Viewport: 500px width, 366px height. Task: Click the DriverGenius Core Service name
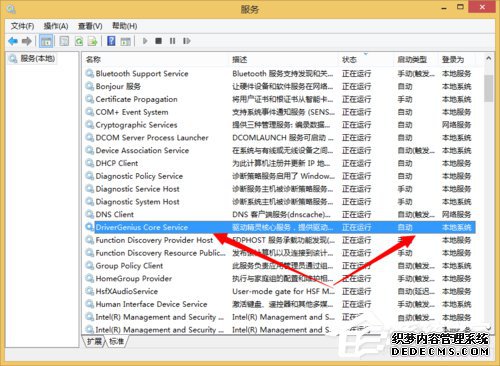tap(142, 227)
